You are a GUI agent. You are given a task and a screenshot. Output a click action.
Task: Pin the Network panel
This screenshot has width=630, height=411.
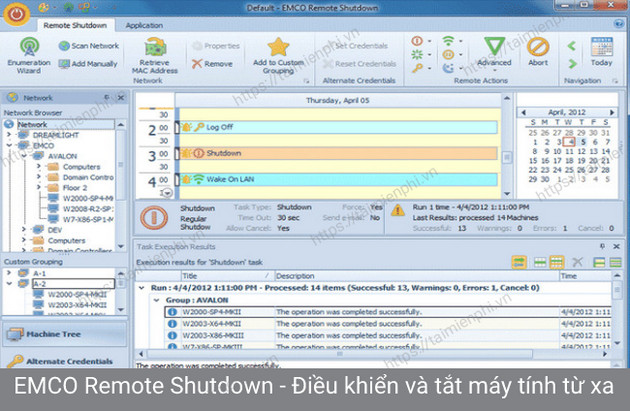pyautogui.click(x=107, y=98)
